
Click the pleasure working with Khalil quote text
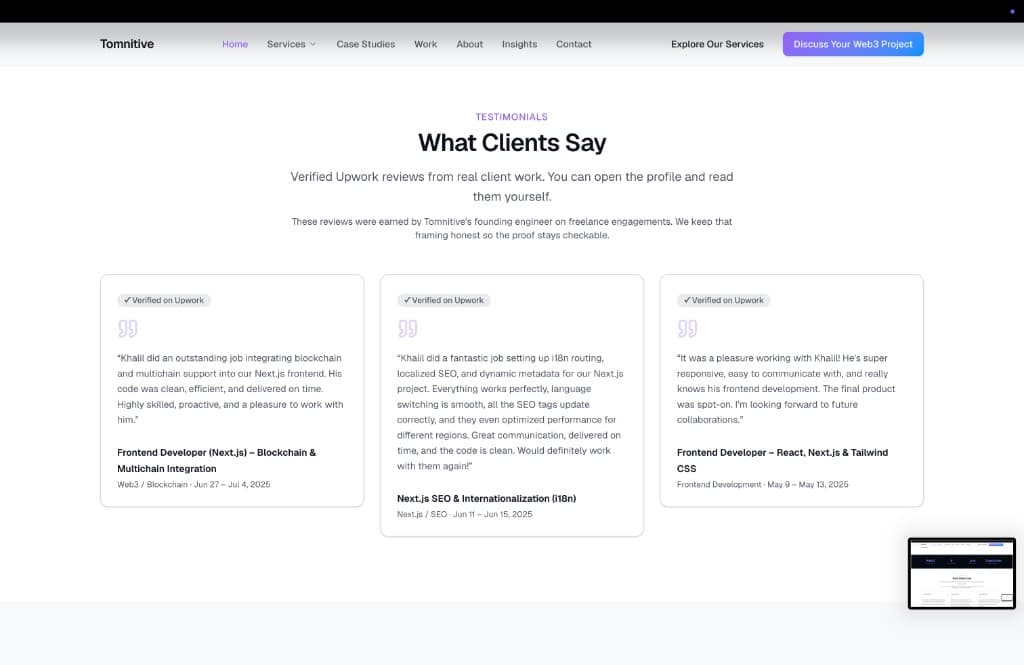coord(786,389)
